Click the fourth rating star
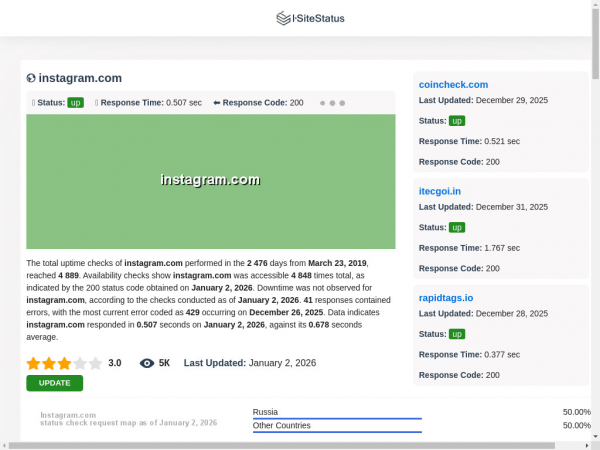This screenshot has height=450, width=600. pos(80,363)
